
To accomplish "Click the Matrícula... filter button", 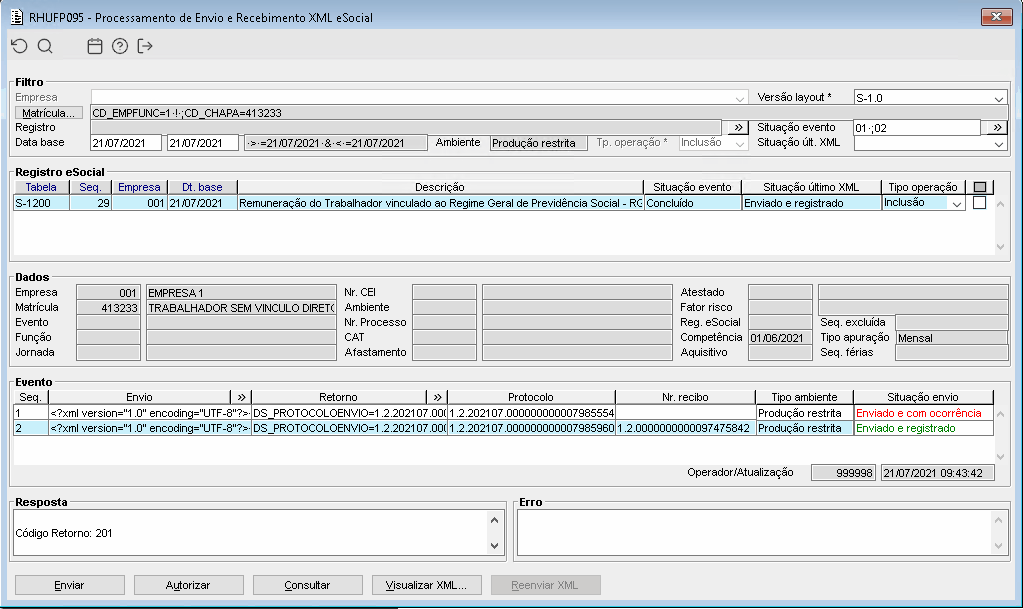I will point(49,113).
